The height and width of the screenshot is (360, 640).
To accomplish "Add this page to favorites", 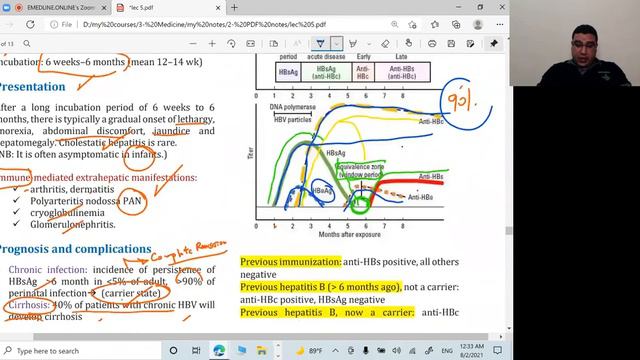I will point(413,24).
